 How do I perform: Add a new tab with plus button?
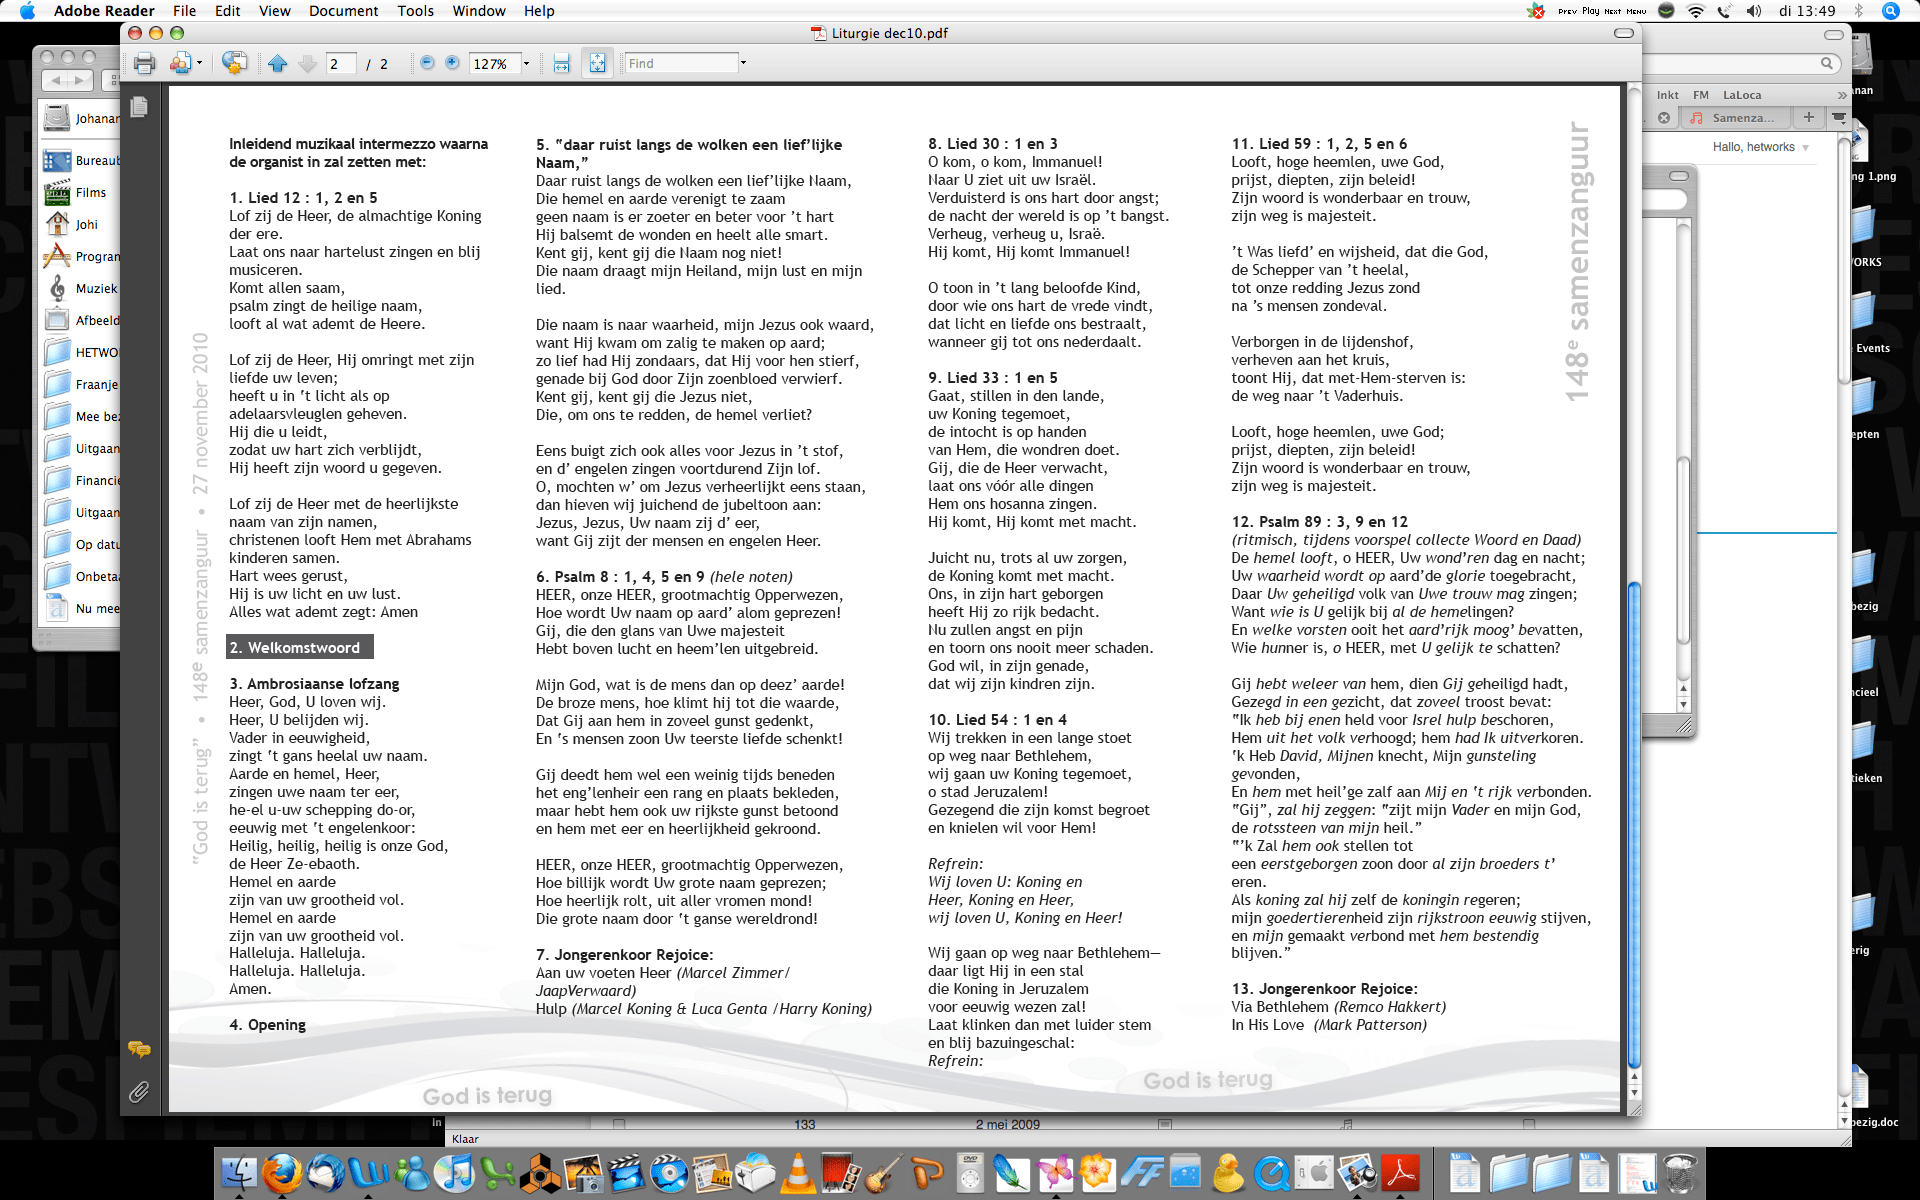tap(1808, 117)
